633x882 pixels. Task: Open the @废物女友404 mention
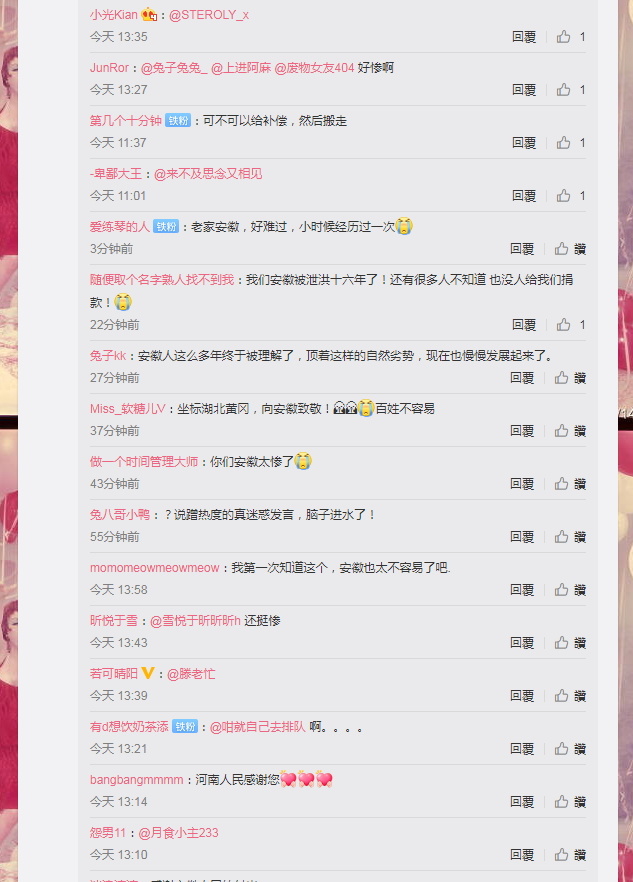coord(315,68)
